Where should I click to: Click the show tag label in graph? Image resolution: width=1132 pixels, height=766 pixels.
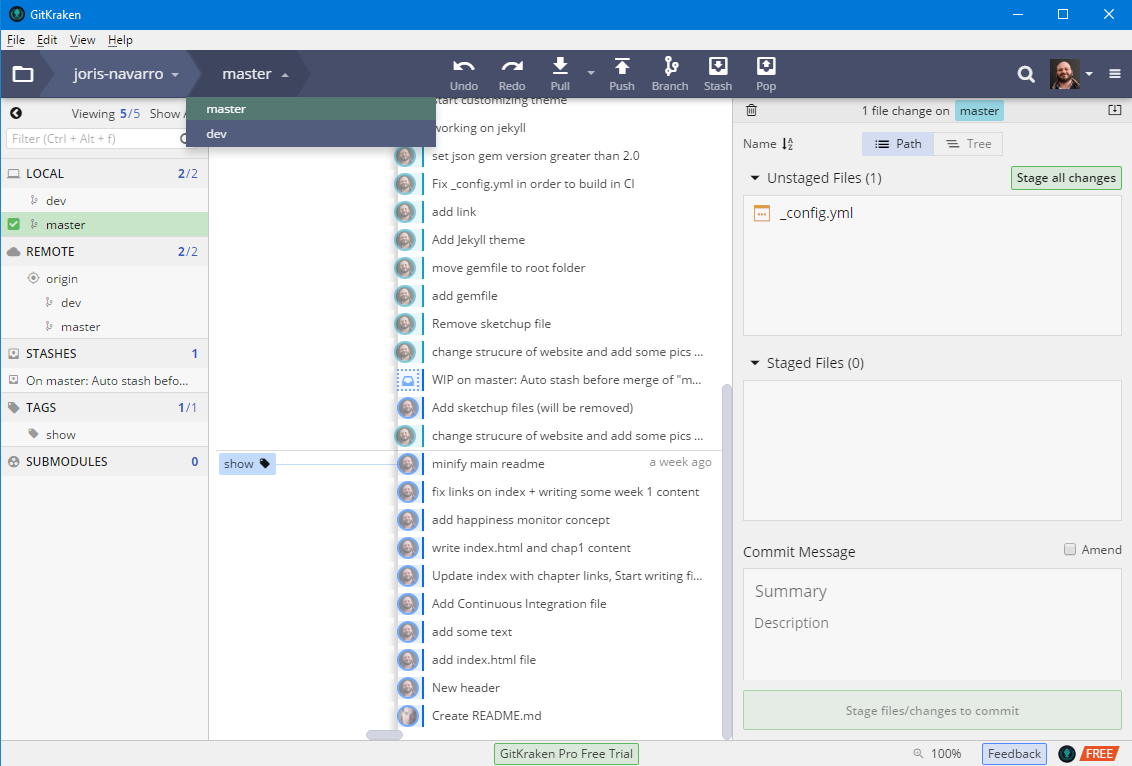pos(247,463)
